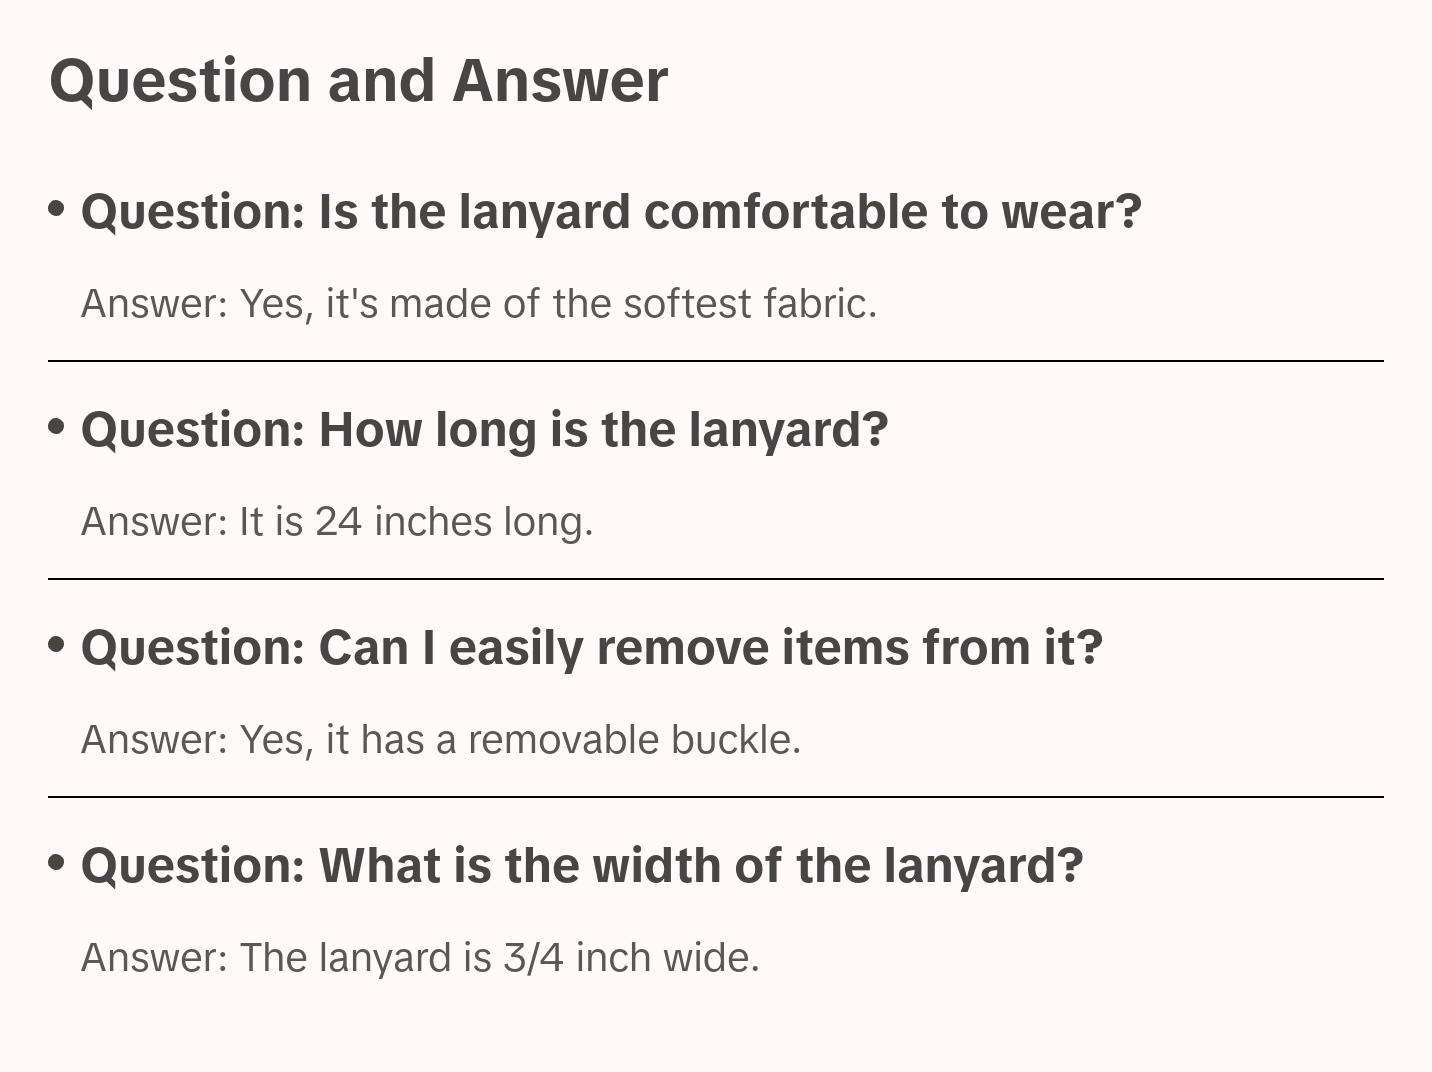Click the divider below the removable buckle answer
The width and height of the screenshot is (1432, 1072).
(715, 797)
